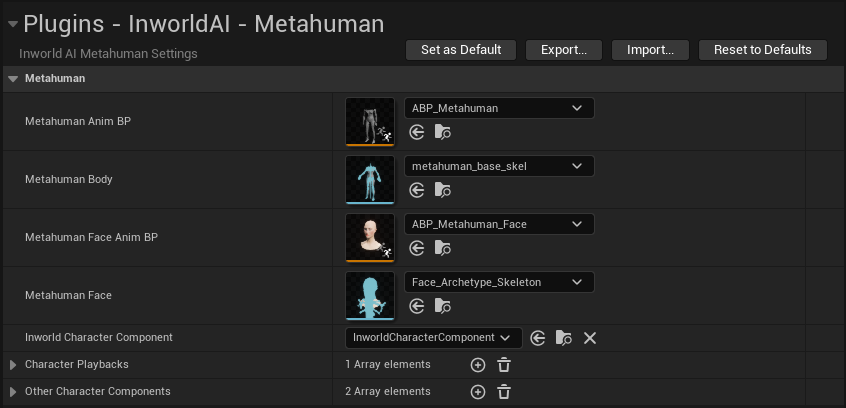The width and height of the screenshot is (846, 408).
Task: Open the InworldCharacterComponent class dropdown
Action: coord(434,338)
